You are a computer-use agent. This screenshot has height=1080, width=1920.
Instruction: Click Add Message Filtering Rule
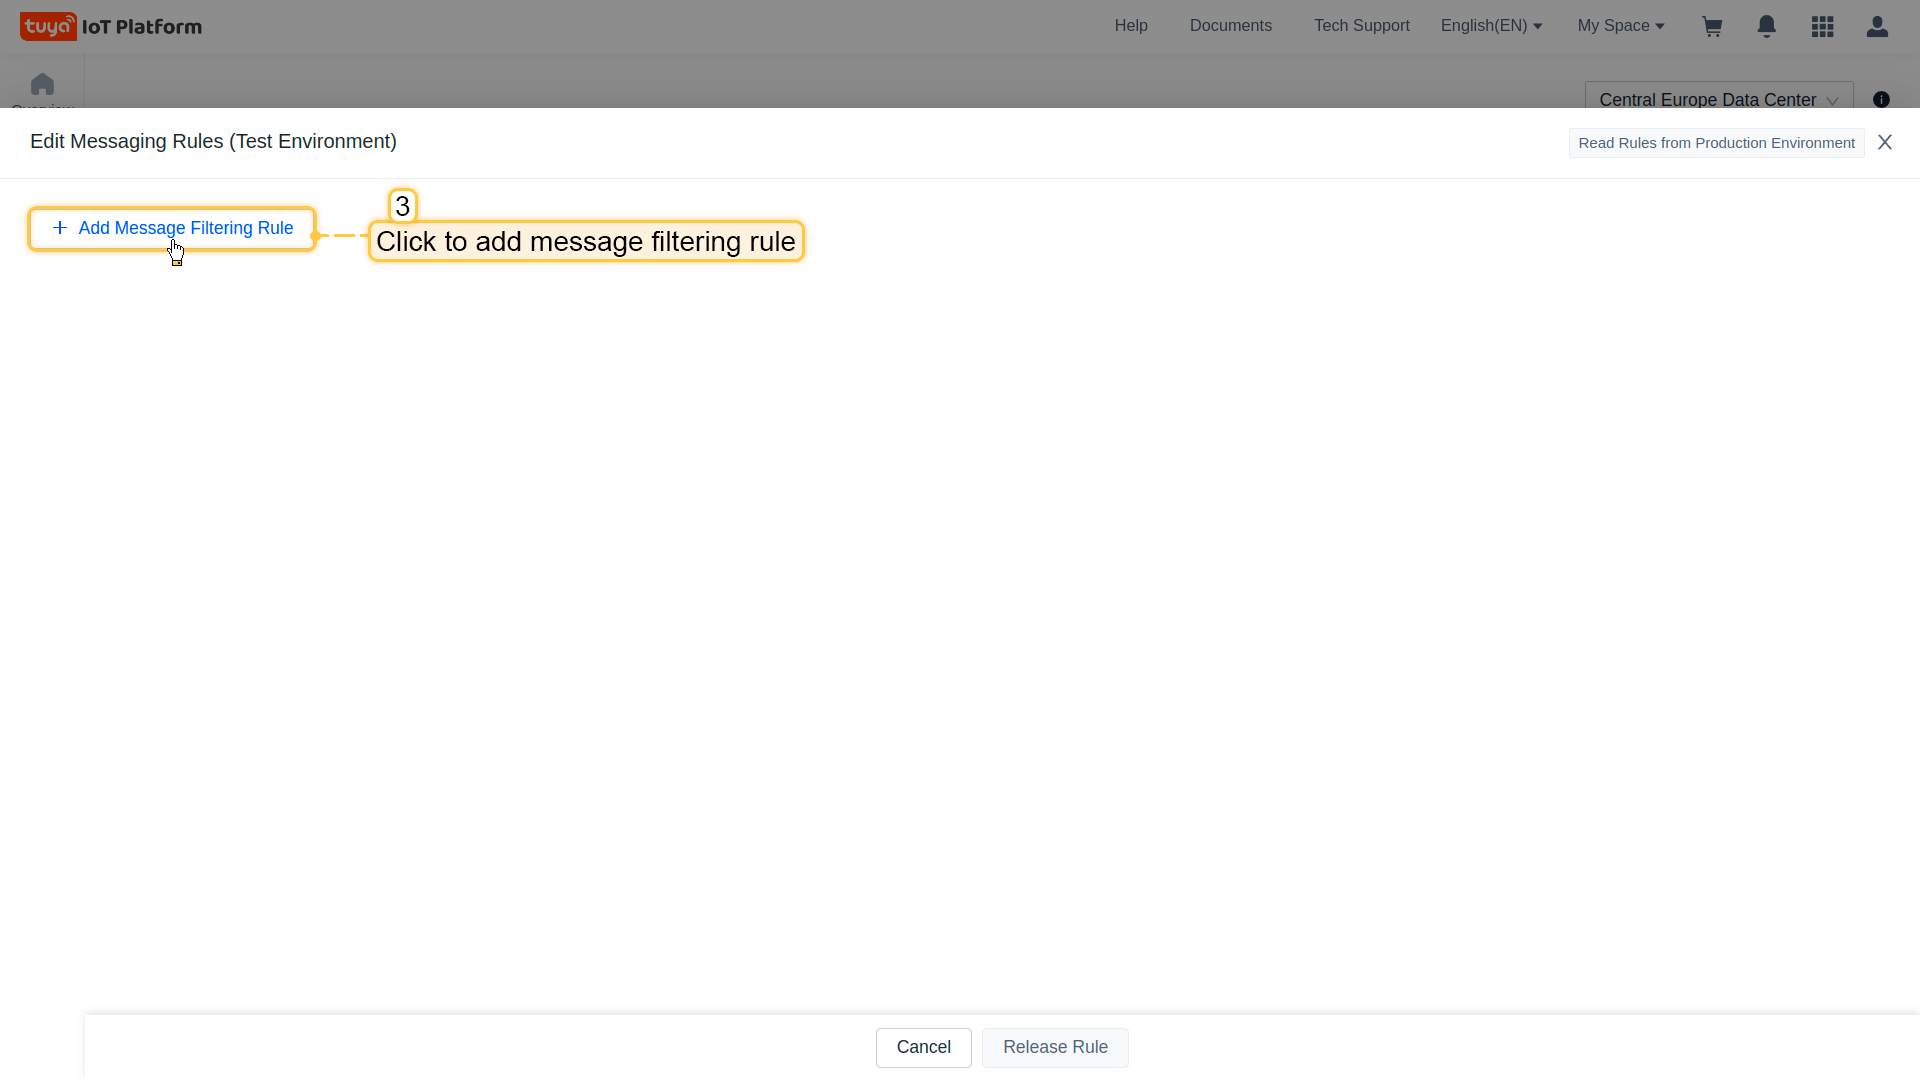[186, 228]
